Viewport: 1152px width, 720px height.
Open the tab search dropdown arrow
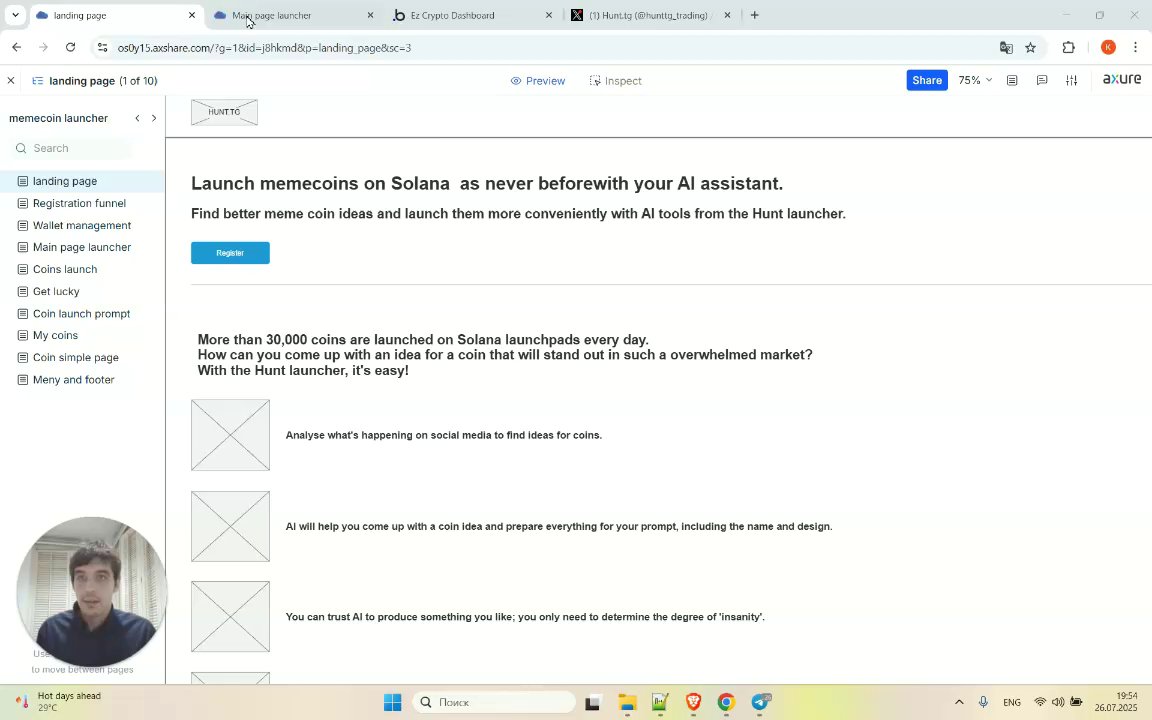coord(15,15)
